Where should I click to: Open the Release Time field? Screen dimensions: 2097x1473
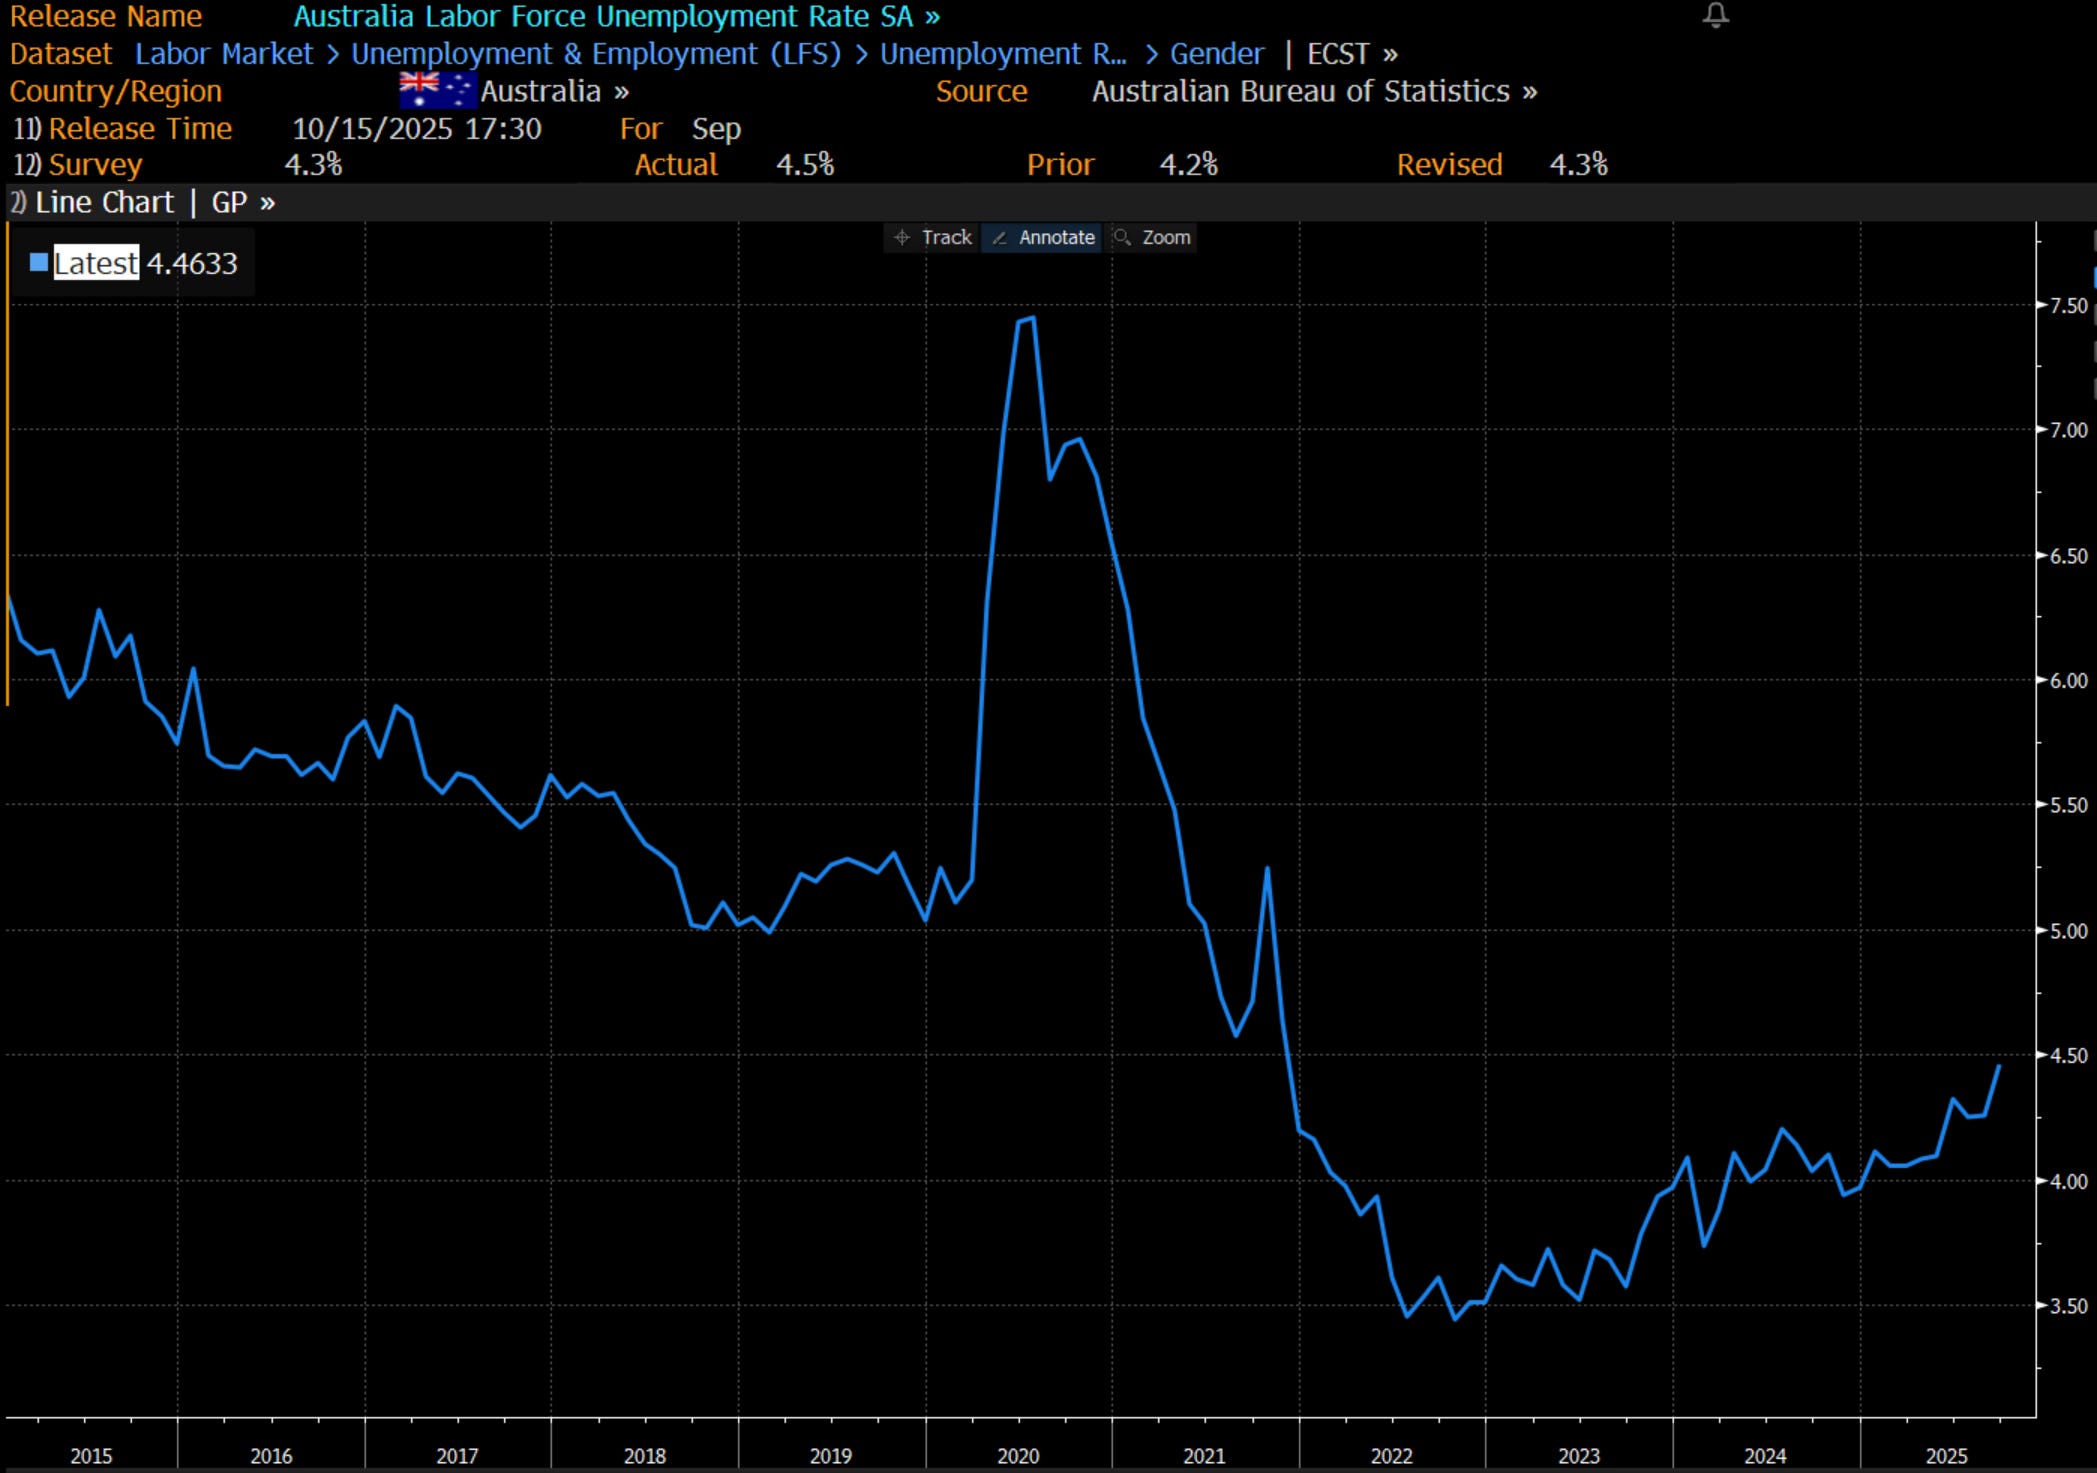coord(139,129)
